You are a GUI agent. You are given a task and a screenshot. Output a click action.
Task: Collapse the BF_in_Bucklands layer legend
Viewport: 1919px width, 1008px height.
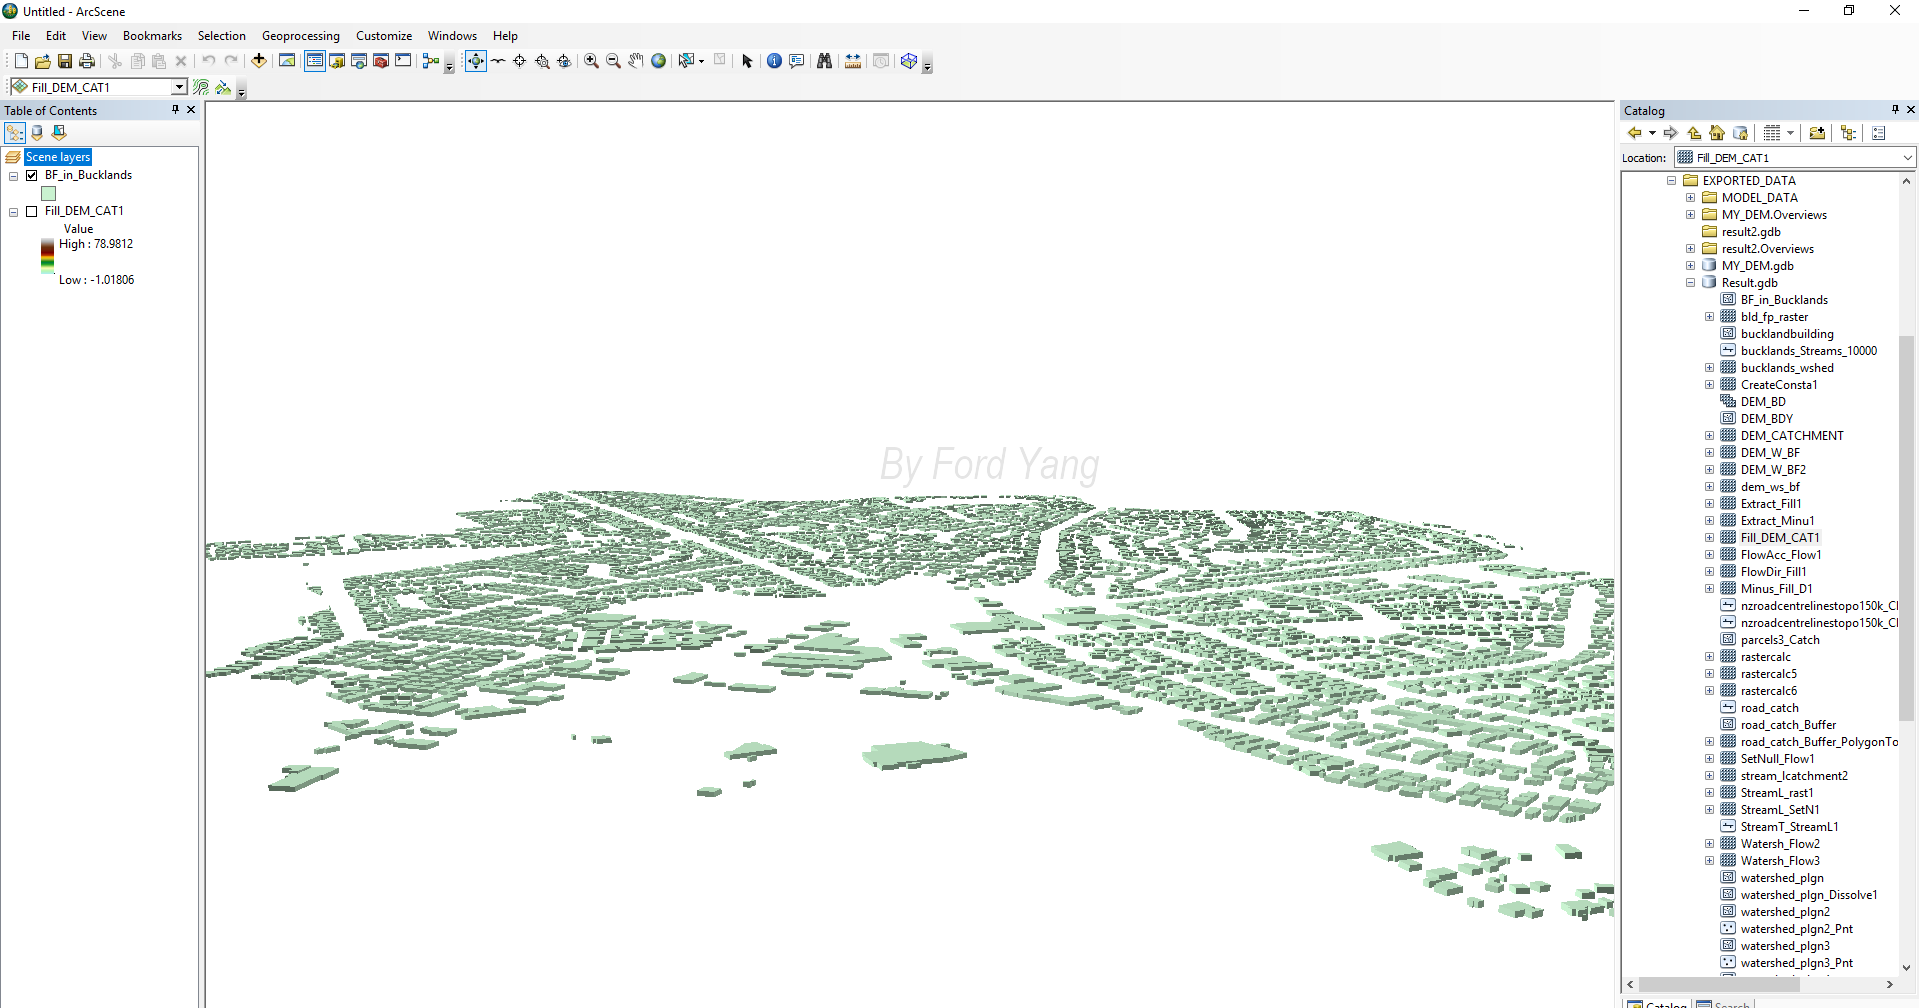(x=14, y=176)
